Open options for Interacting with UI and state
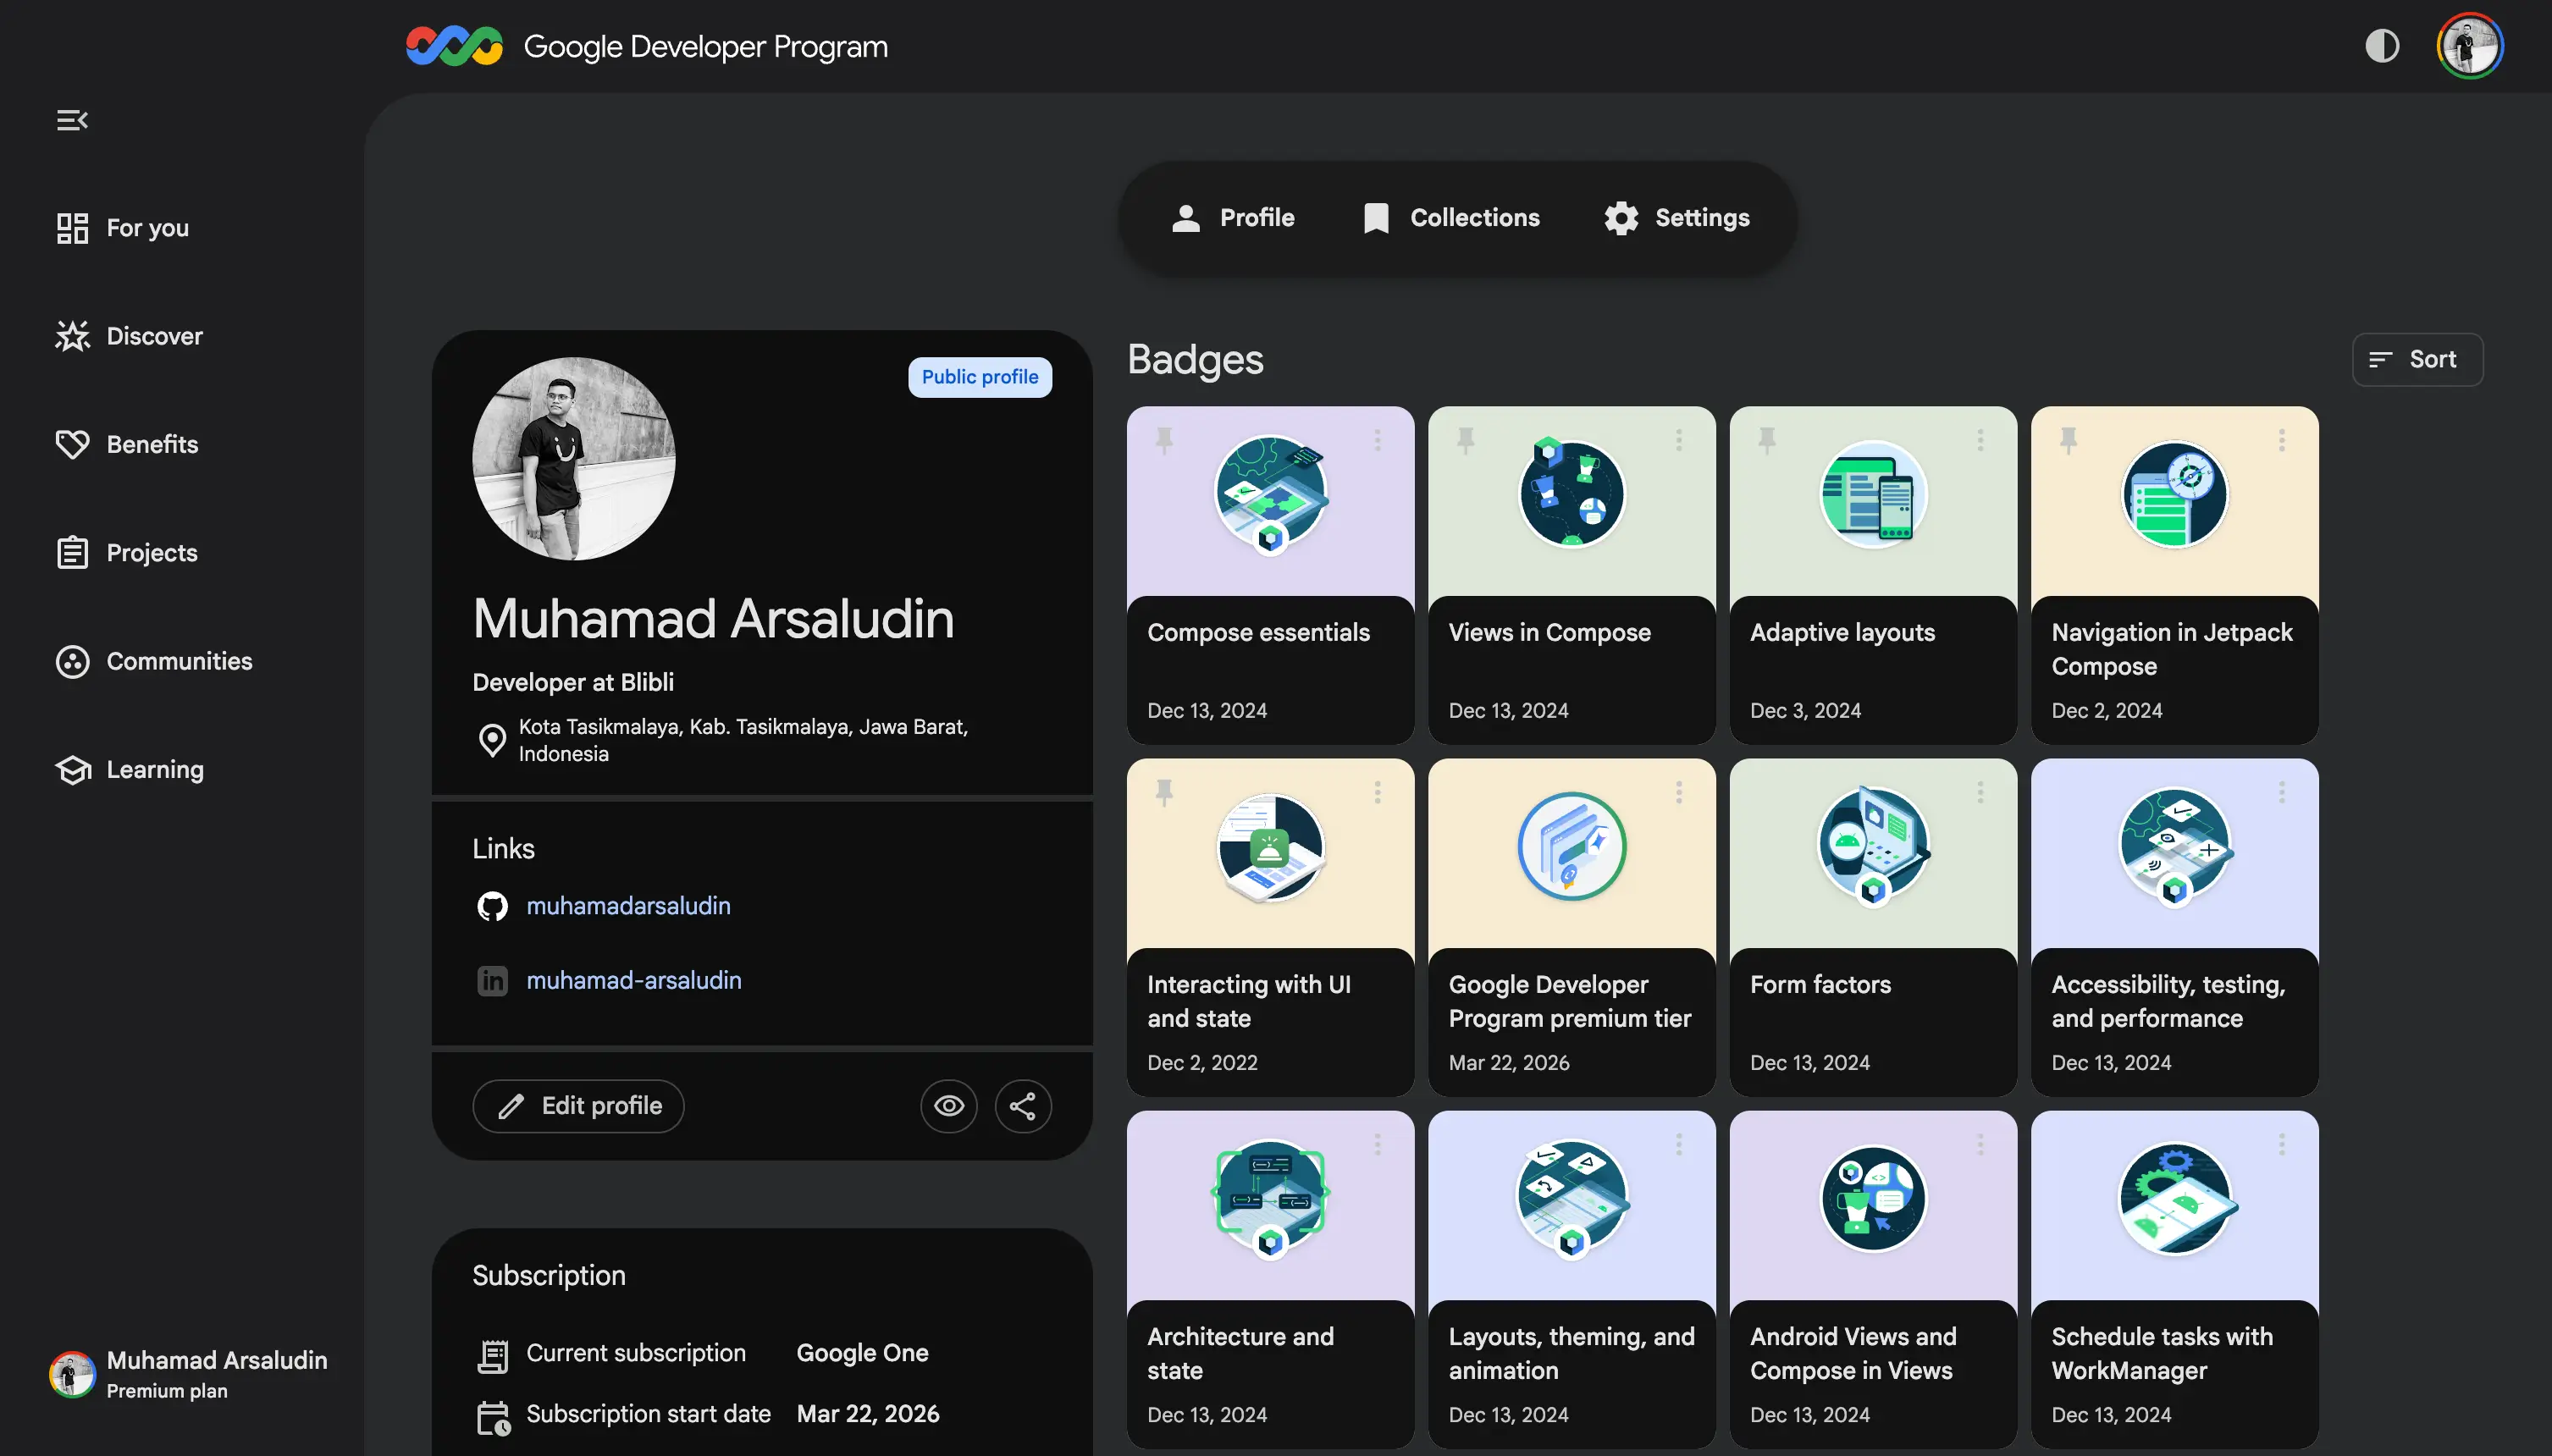2552x1456 pixels. [1377, 792]
